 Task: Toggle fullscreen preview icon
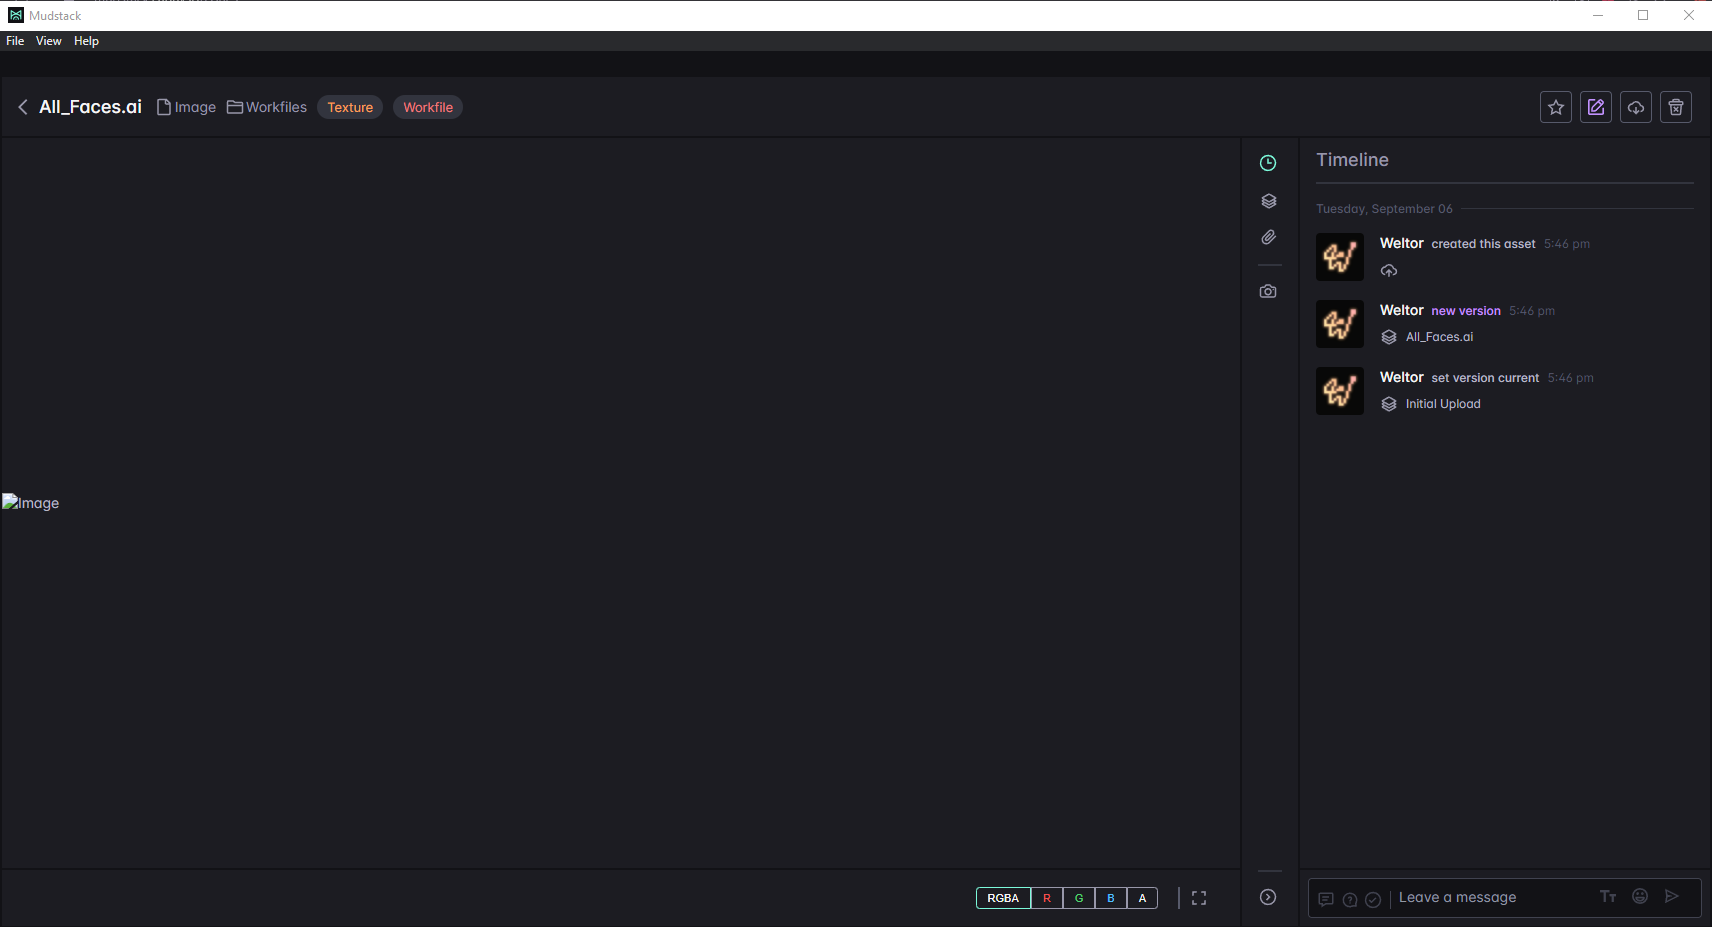pyautogui.click(x=1199, y=898)
